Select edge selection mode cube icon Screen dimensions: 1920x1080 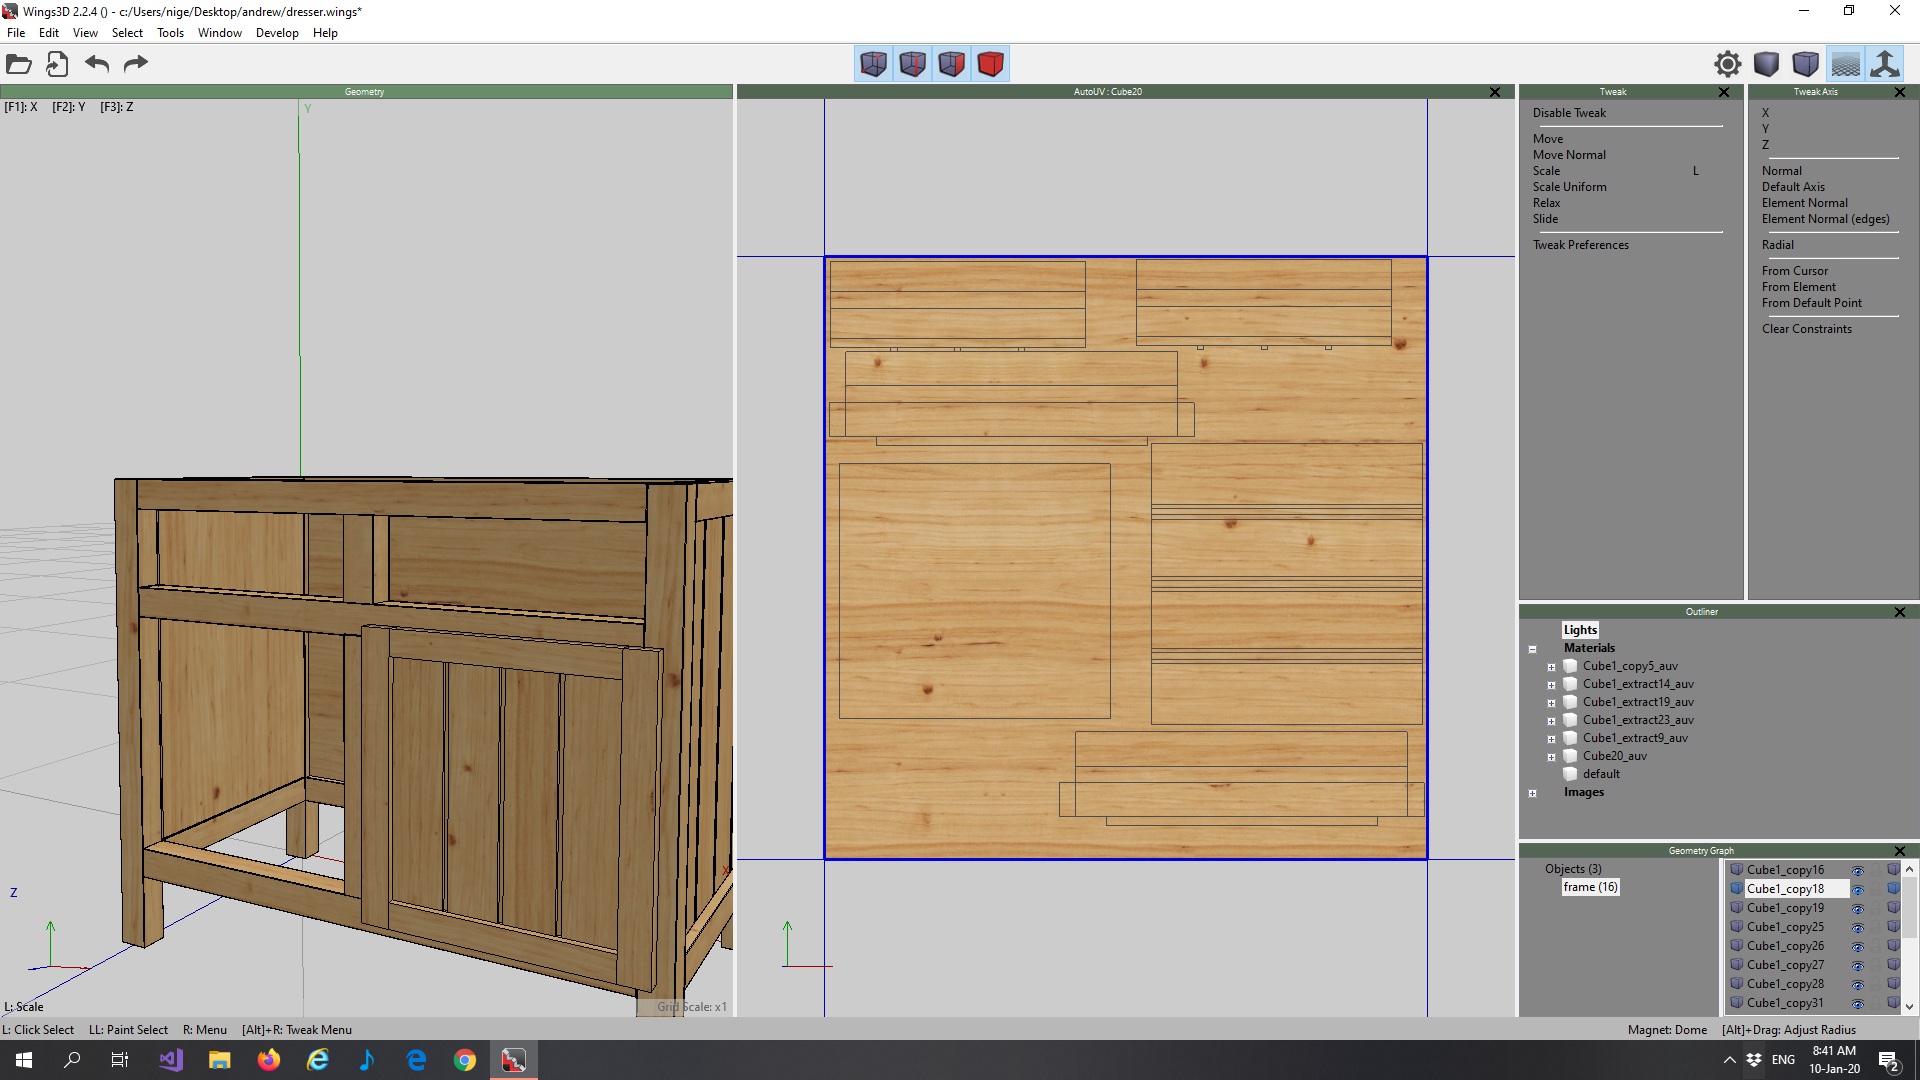[912, 64]
